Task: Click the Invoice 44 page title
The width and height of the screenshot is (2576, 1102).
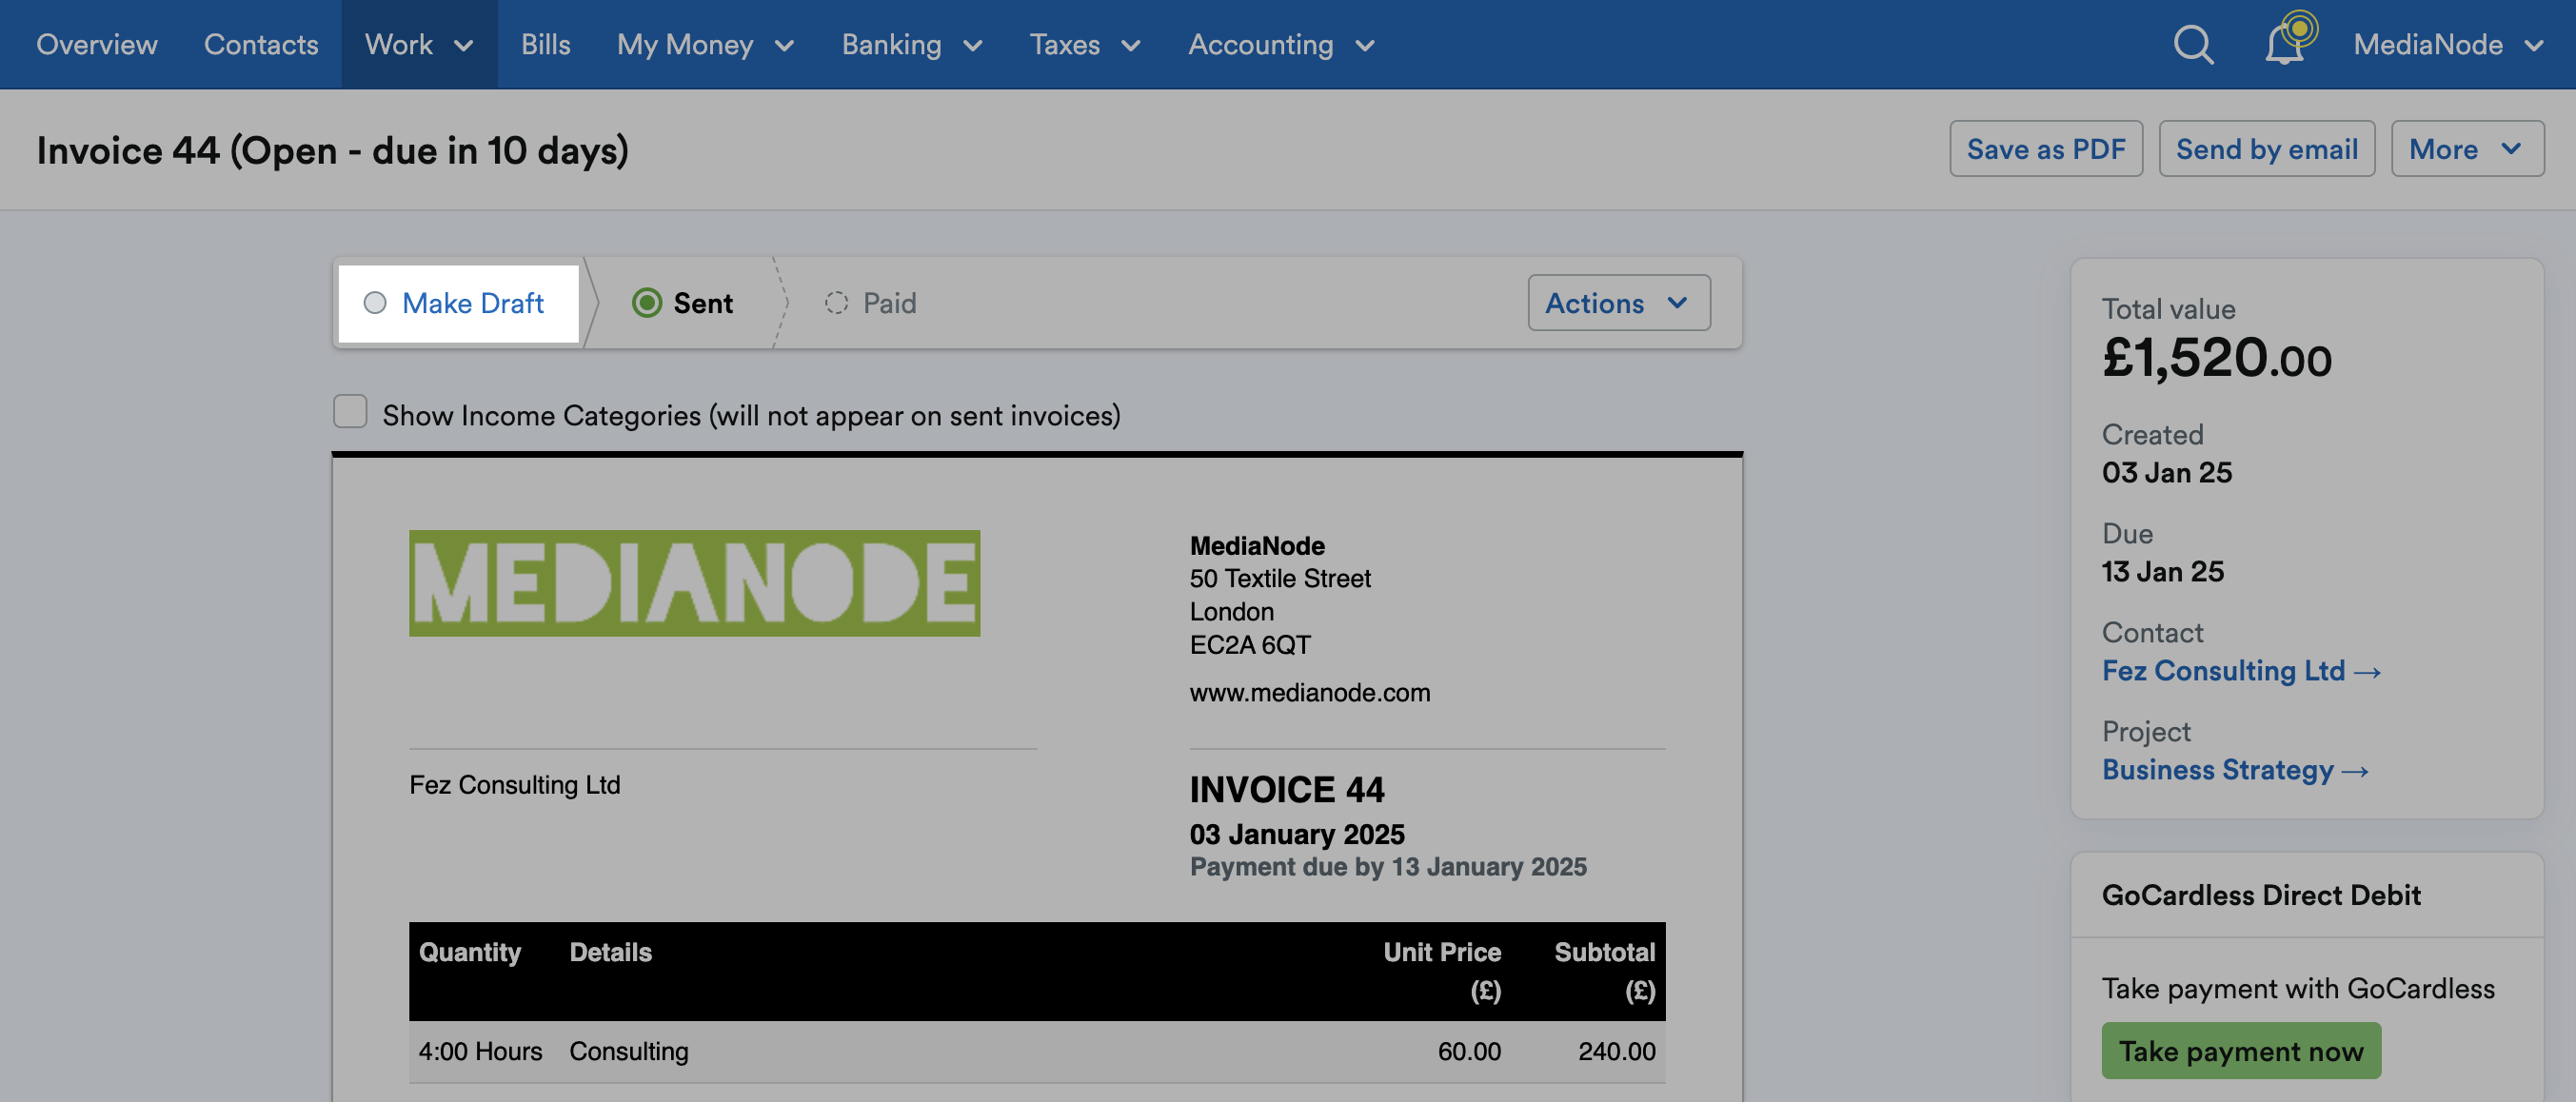Action: [x=333, y=150]
